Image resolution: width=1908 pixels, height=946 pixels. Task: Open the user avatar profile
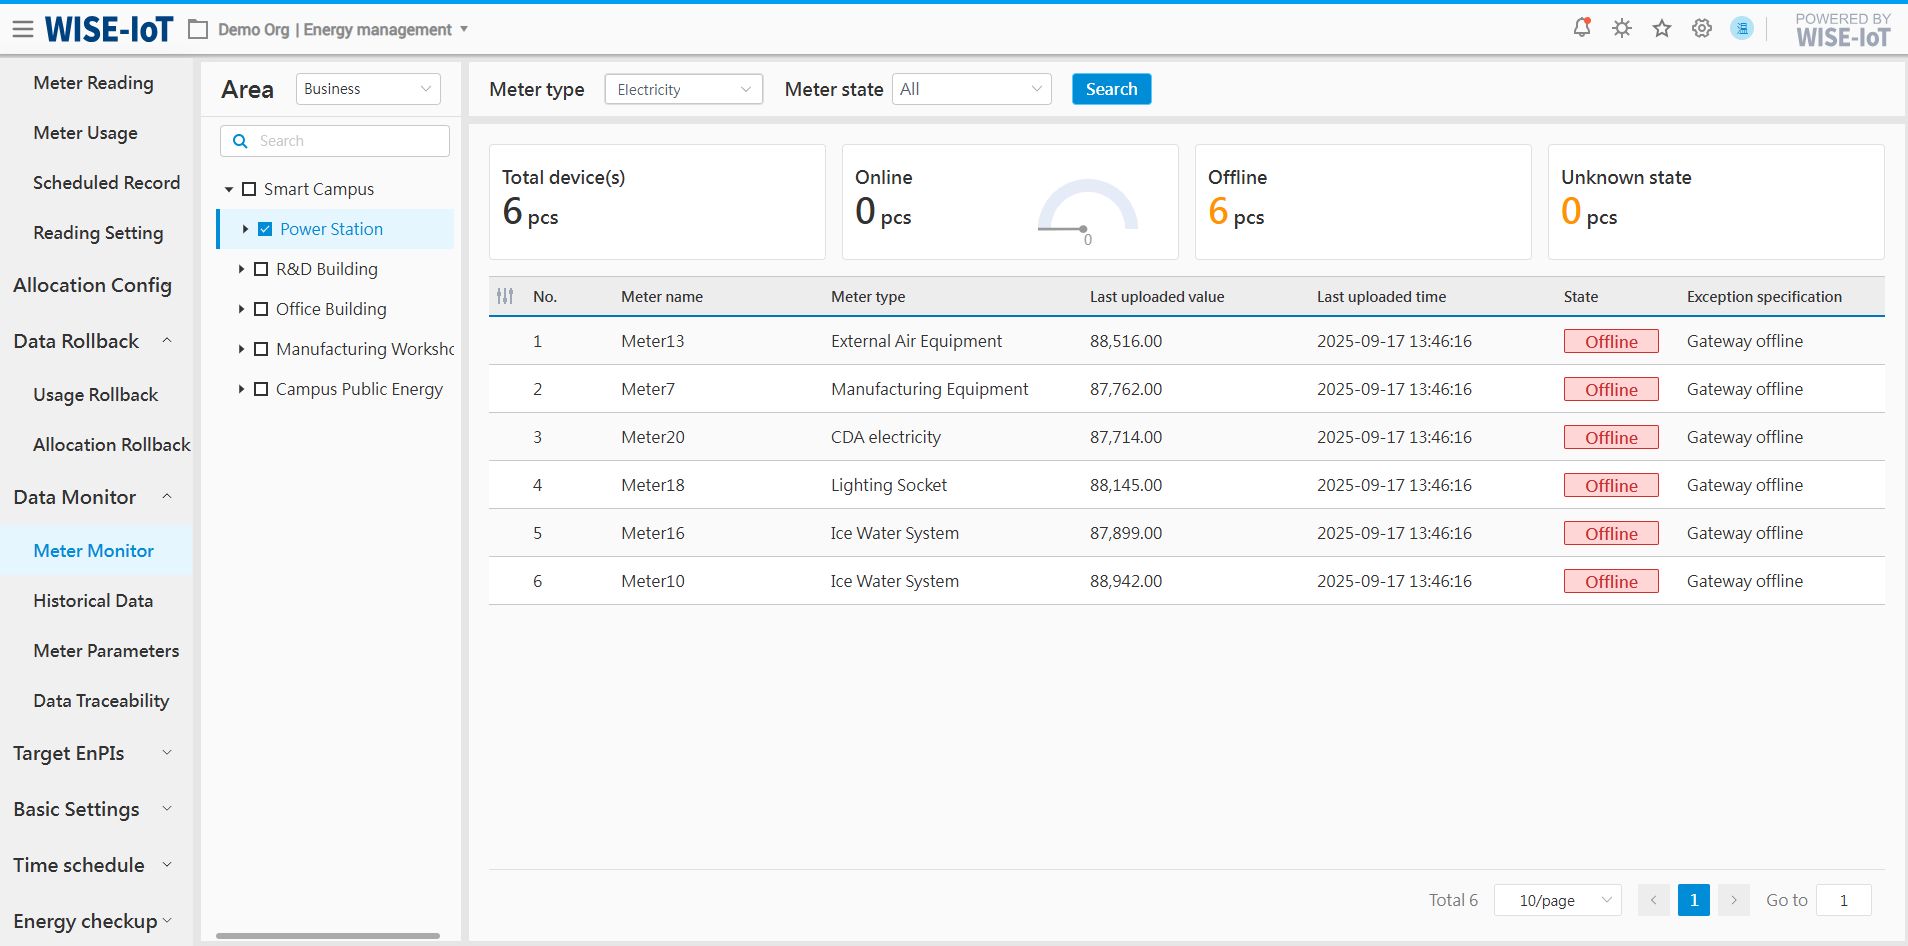[1742, 28]
